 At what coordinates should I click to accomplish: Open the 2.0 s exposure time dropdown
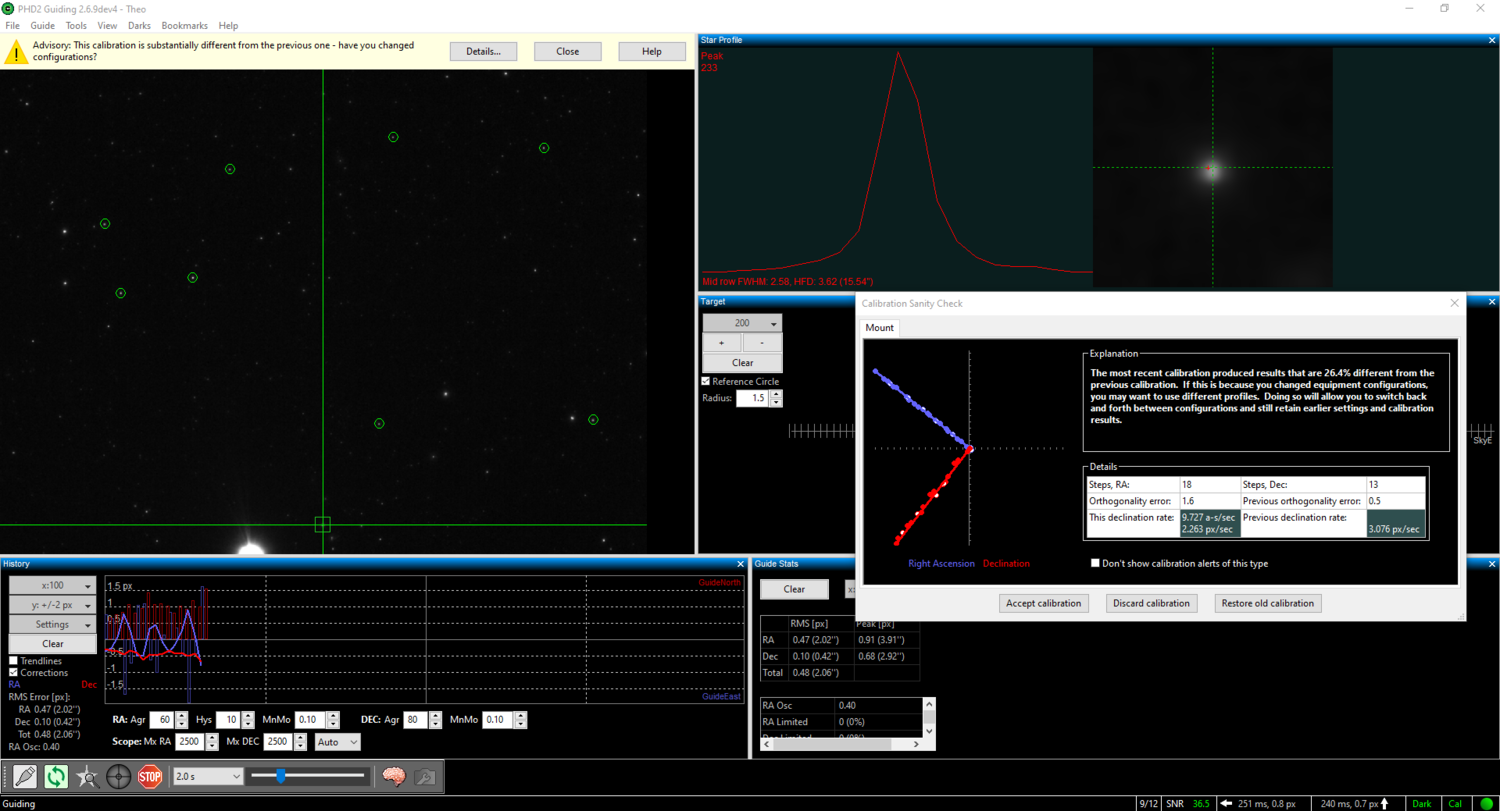click(209, 776)
